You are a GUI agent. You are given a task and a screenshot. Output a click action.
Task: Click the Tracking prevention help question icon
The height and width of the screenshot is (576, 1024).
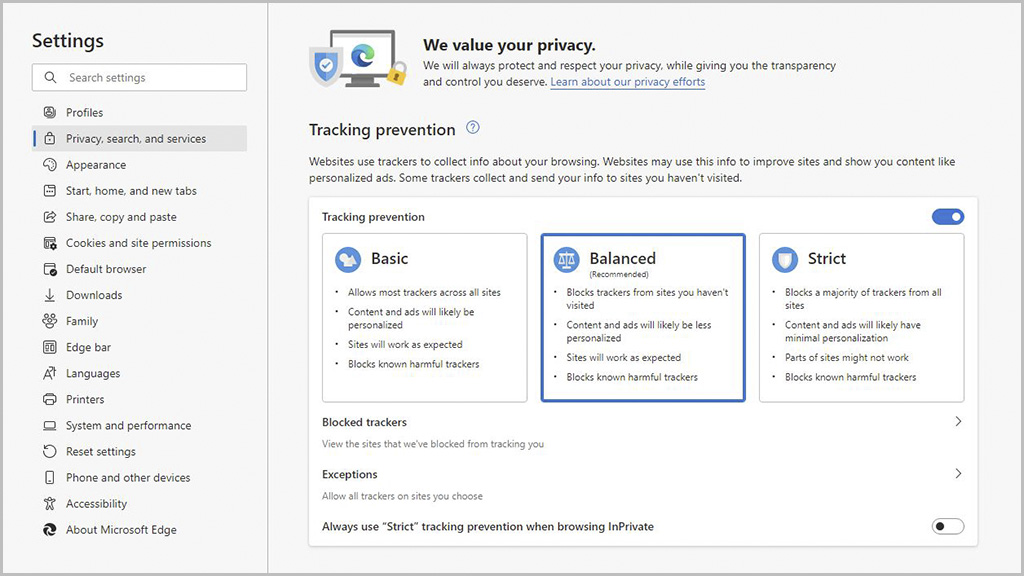(473, 128)
